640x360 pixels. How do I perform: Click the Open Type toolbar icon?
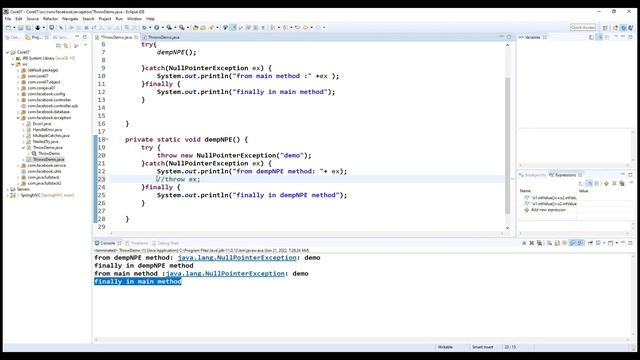pos(195,27)
